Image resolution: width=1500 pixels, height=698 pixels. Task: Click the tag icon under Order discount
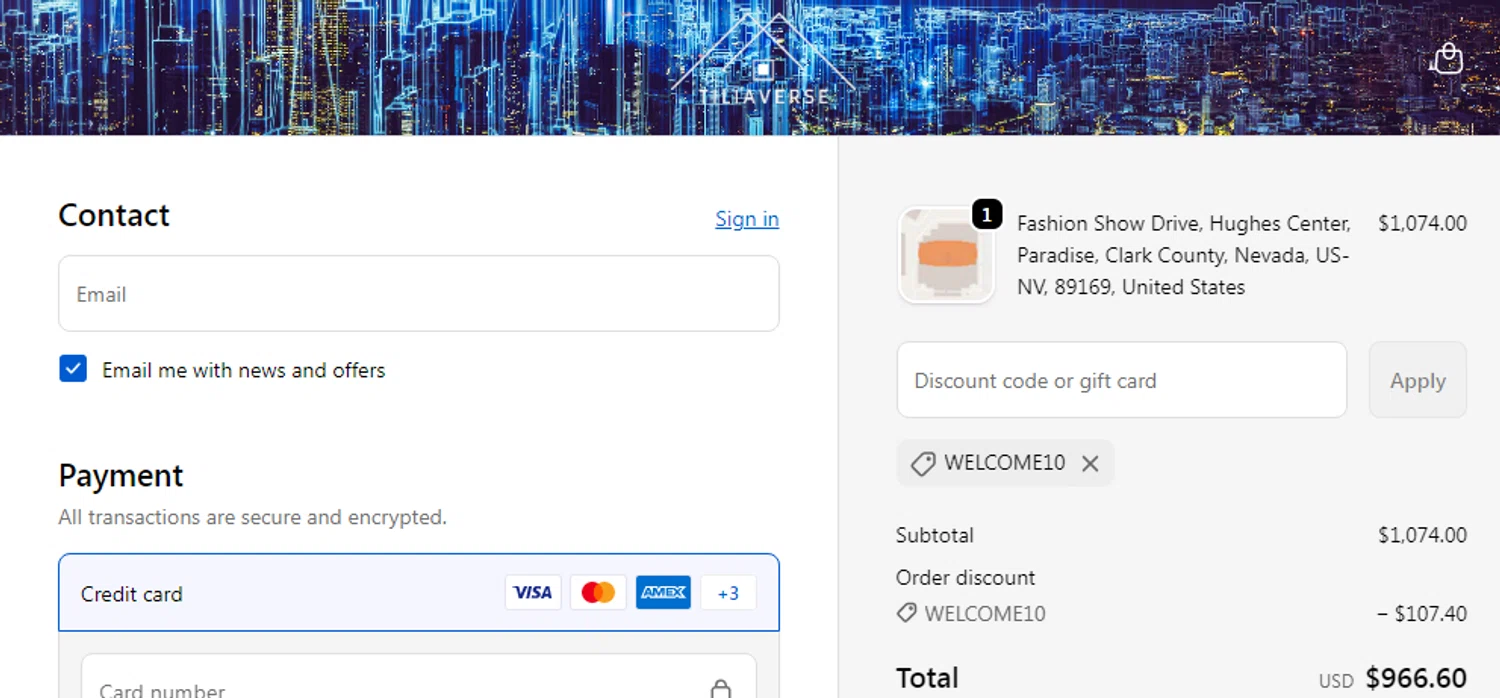pos(906,613)
